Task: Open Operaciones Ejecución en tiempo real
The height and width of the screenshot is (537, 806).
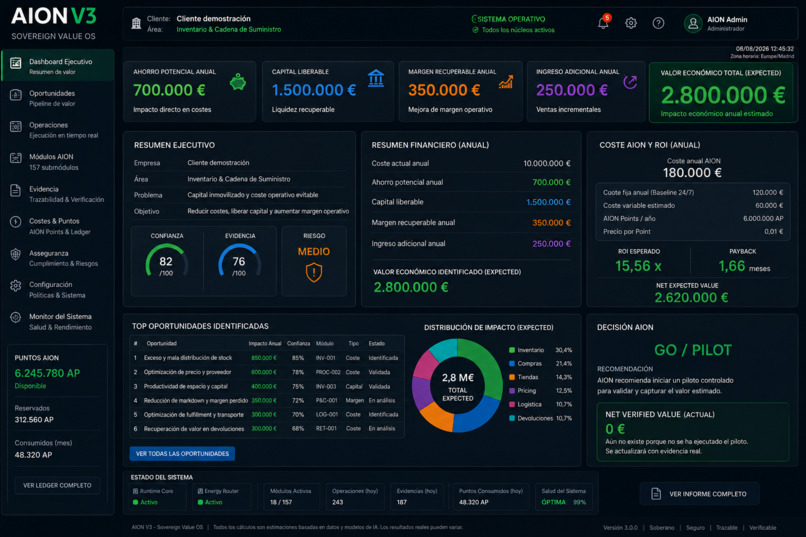Action: [58, 129]
